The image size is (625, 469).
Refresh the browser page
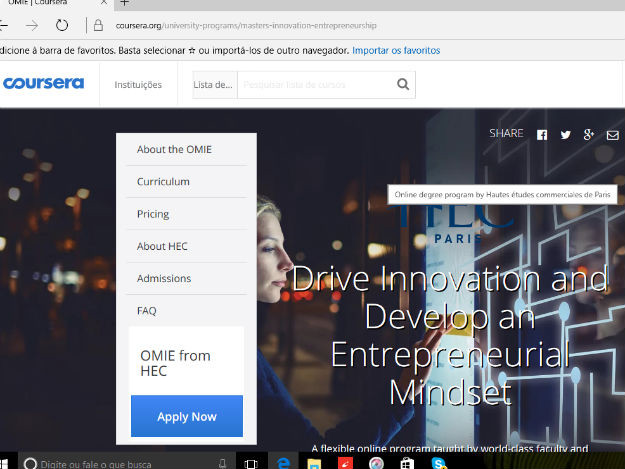point(62,25)
